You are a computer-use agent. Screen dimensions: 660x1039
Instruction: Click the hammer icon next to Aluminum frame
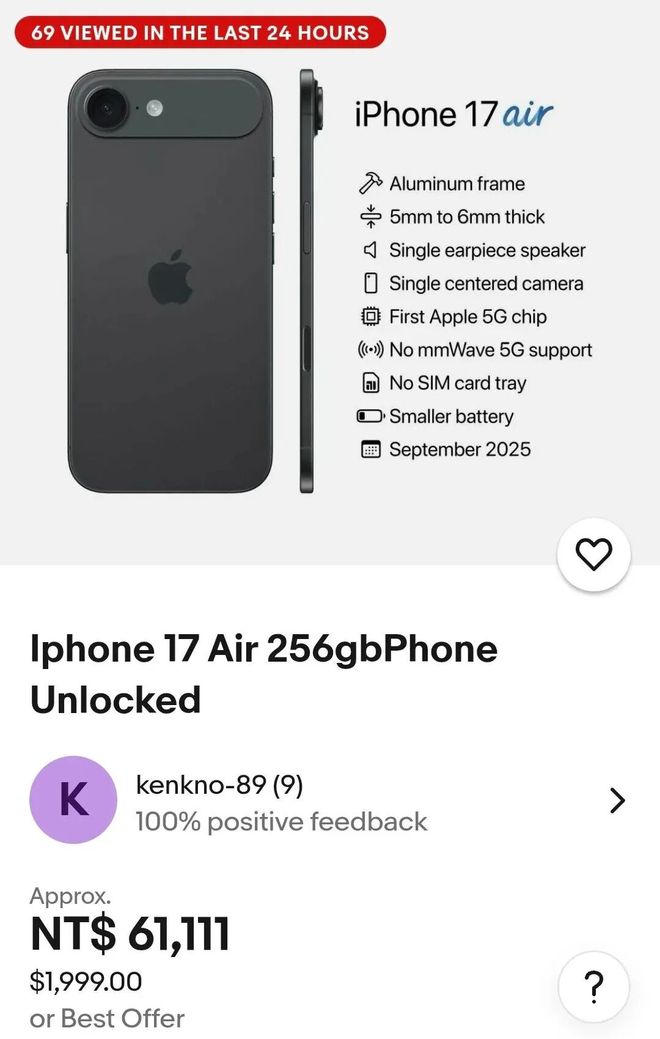pyautogui.click(x=370, y=184)
